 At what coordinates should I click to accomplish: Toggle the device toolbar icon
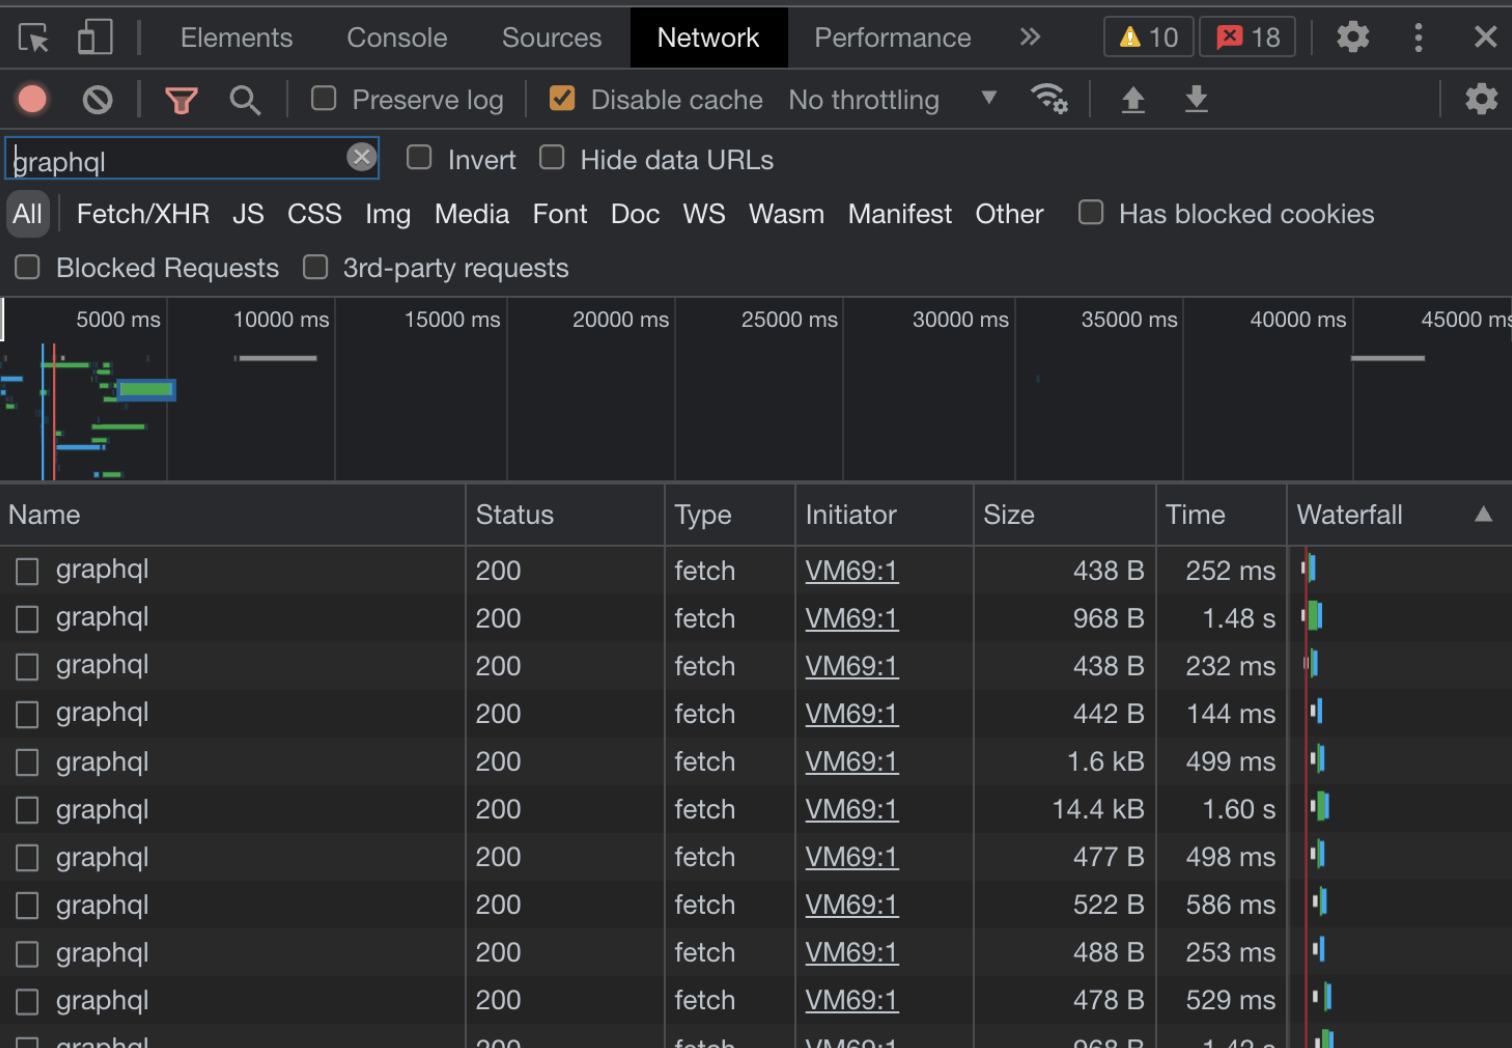pyautogui.click(x=95, y=38)
